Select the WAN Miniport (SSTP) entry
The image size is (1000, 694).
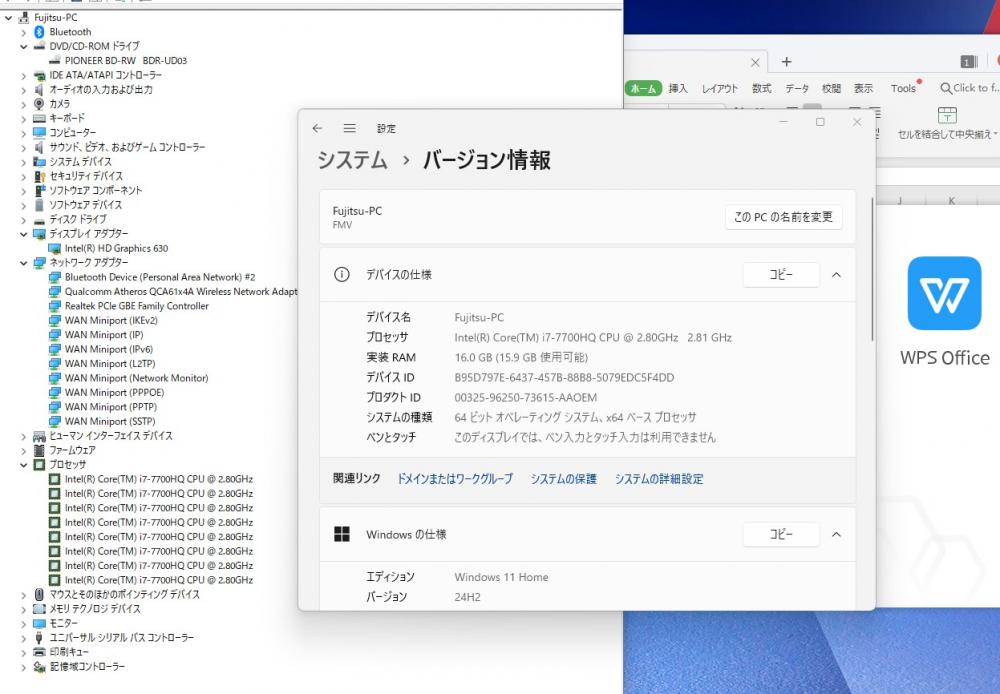[110, 422]
